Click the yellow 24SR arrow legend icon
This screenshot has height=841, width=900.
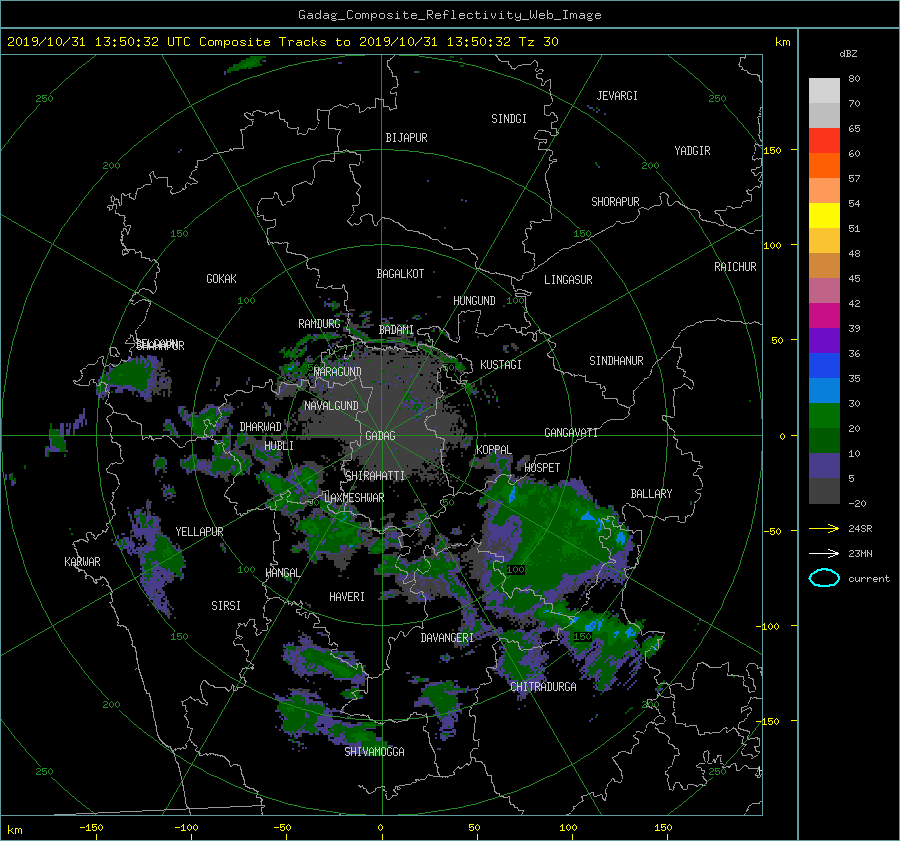coord(824,528)
